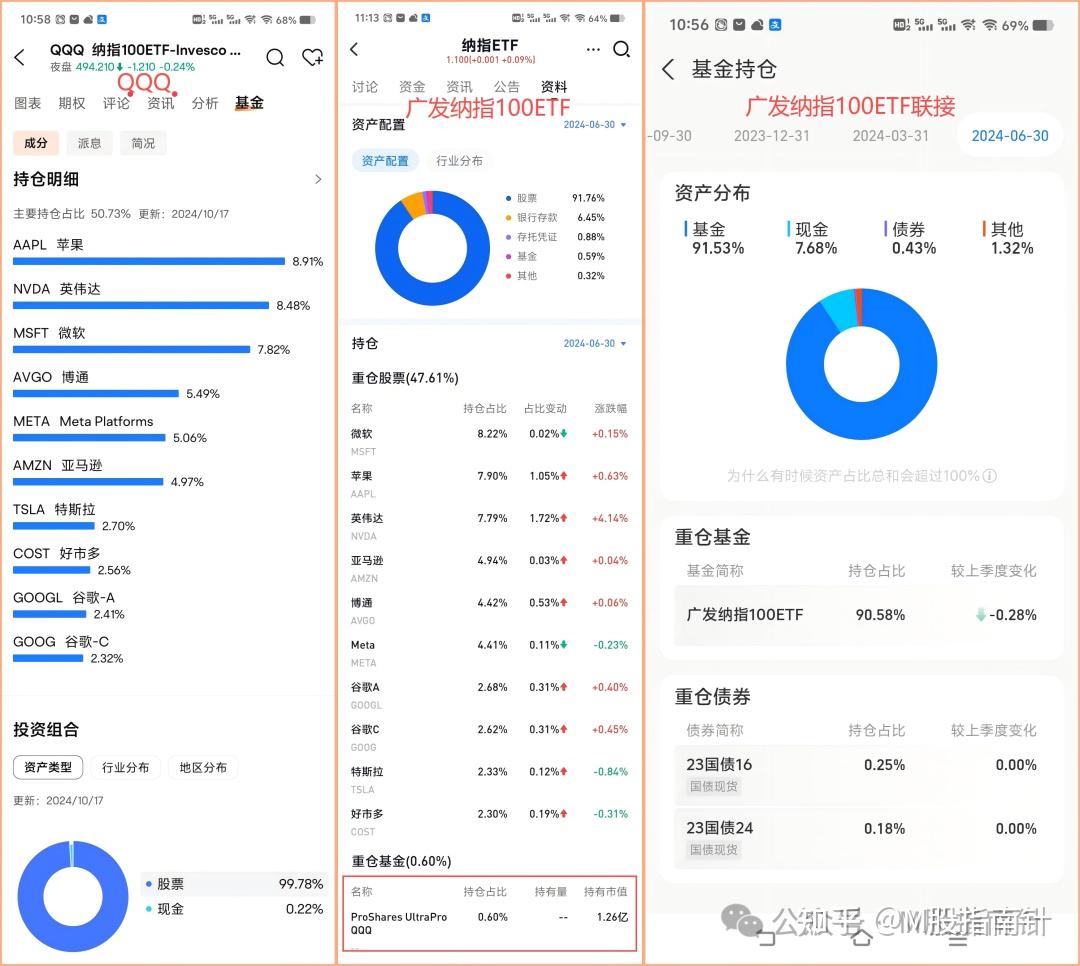
Task: Open the 公告 tab on 纳指ETF
Action: coord(506,87)
